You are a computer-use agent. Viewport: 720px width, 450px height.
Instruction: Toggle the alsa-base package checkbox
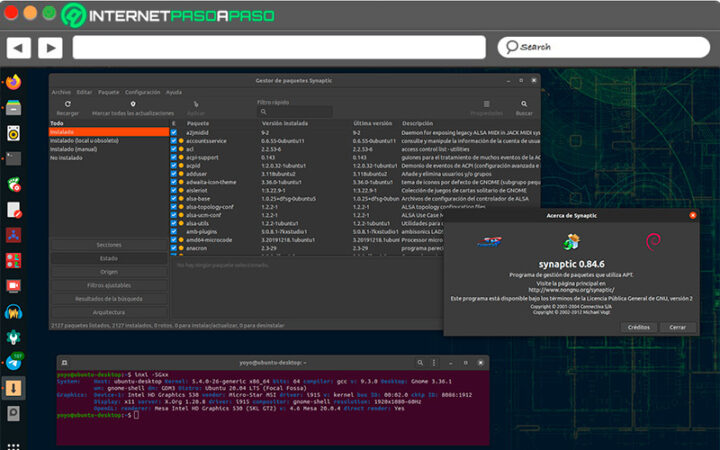point(174,198)
